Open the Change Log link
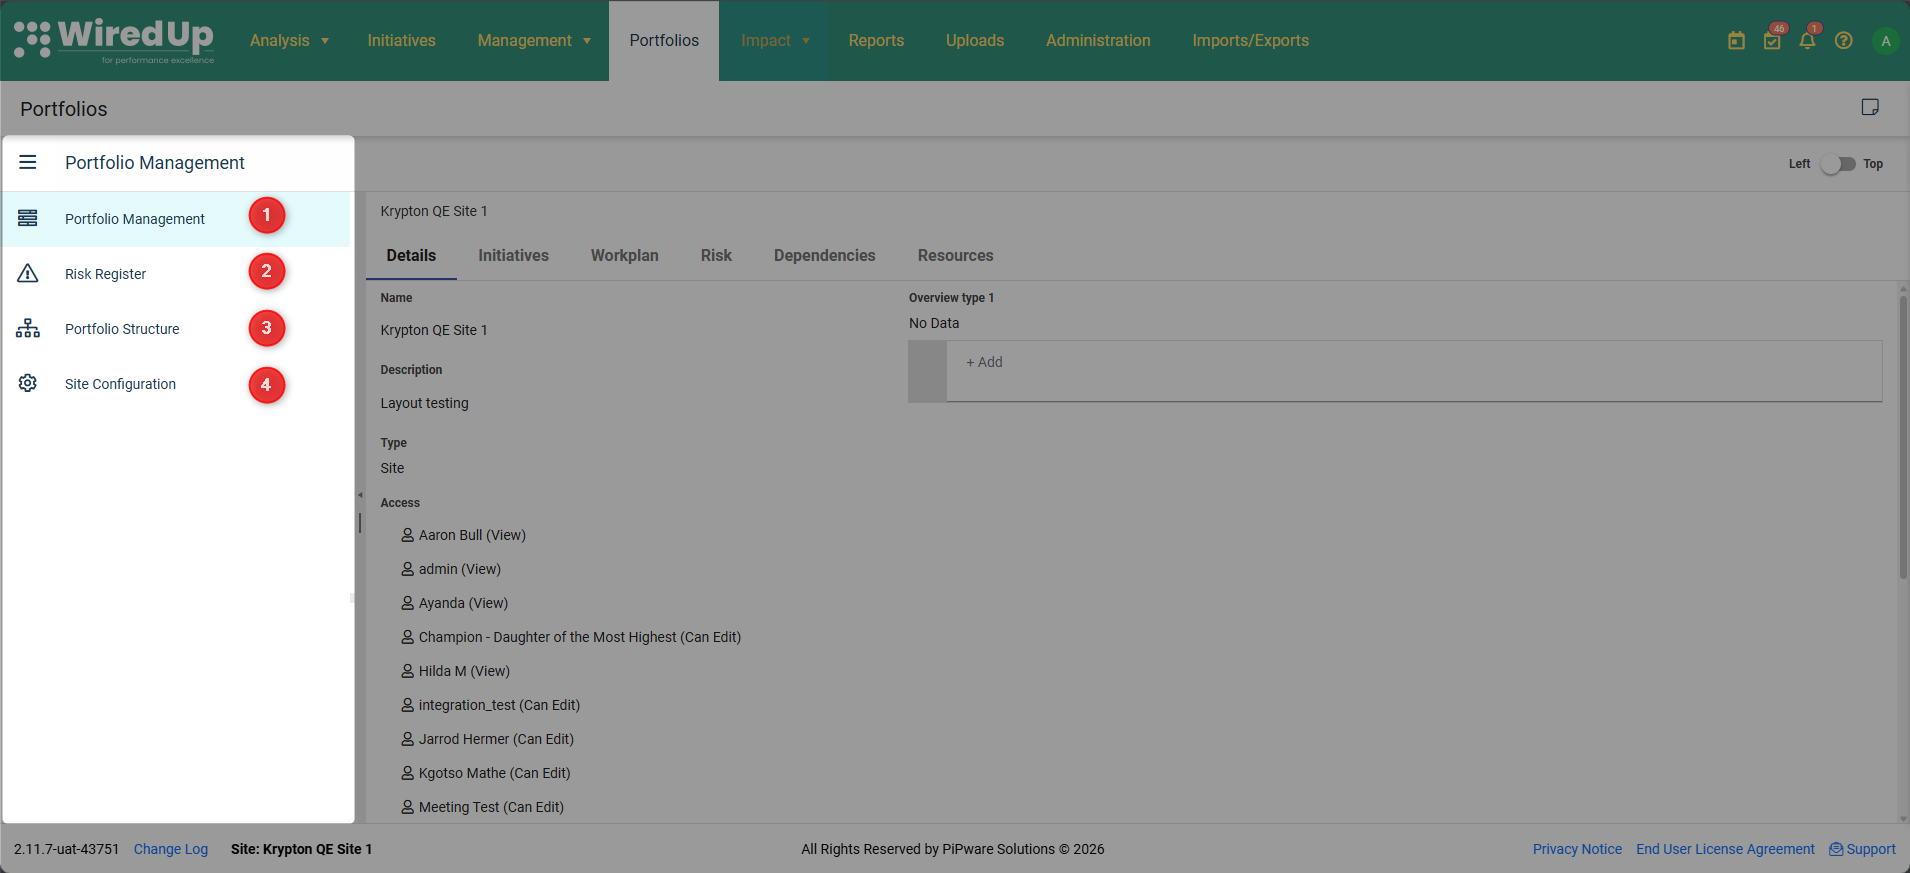1910x873 pixels. tap(171, 849)
